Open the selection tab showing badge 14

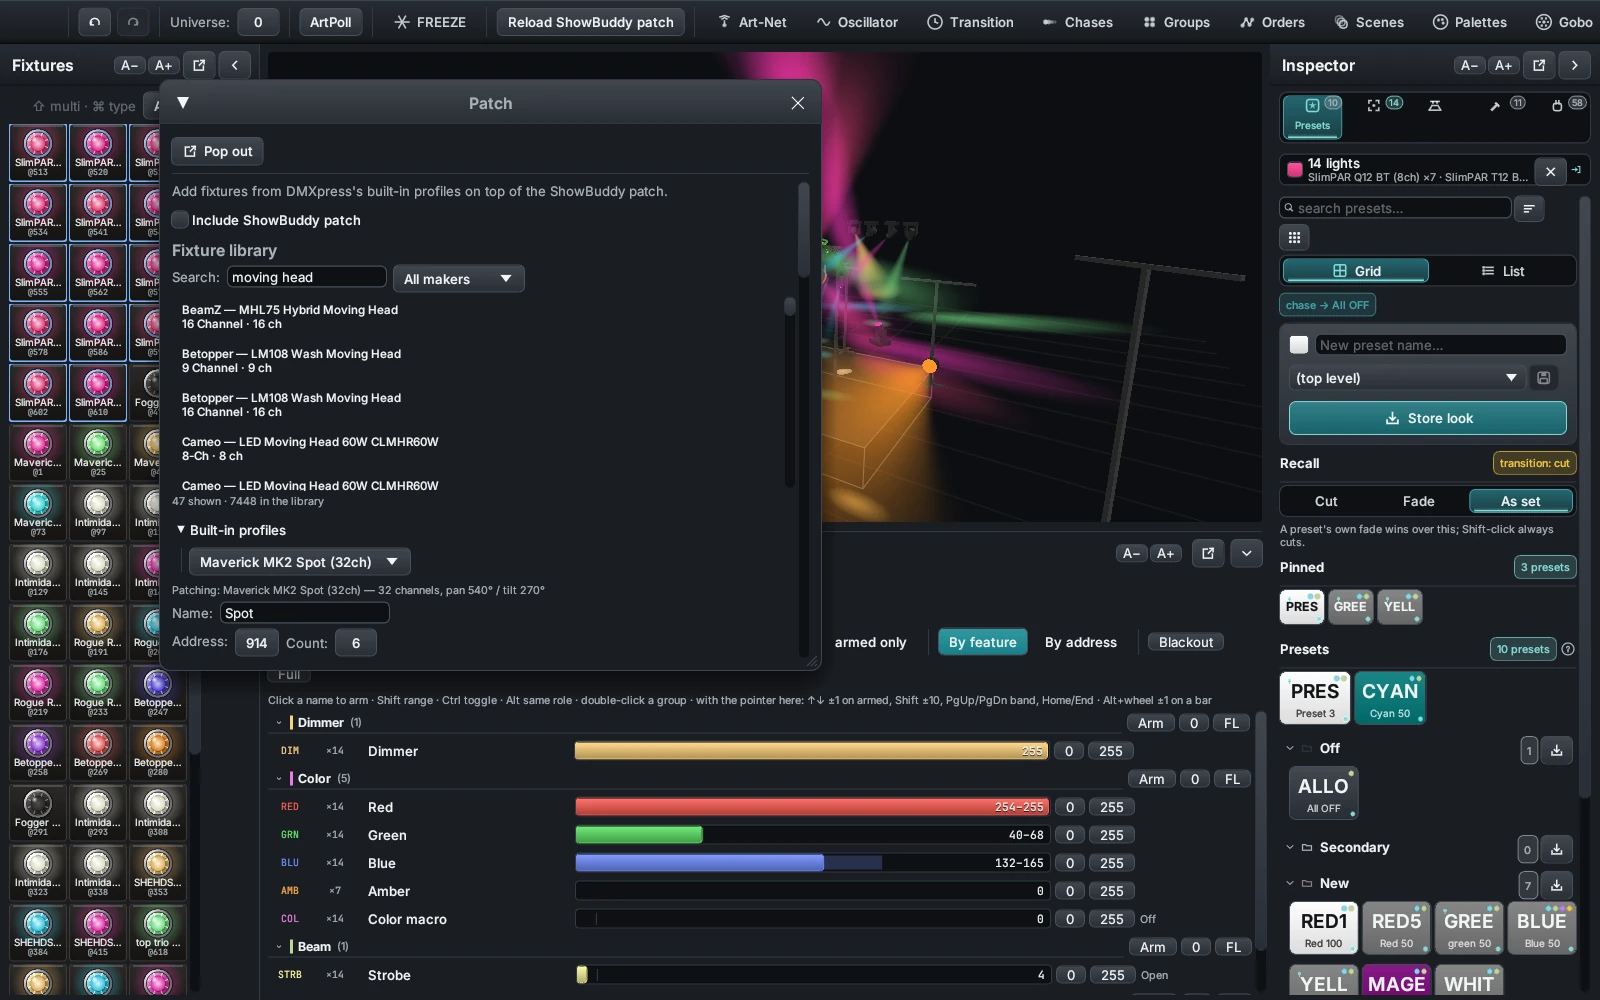point(1384,105)
